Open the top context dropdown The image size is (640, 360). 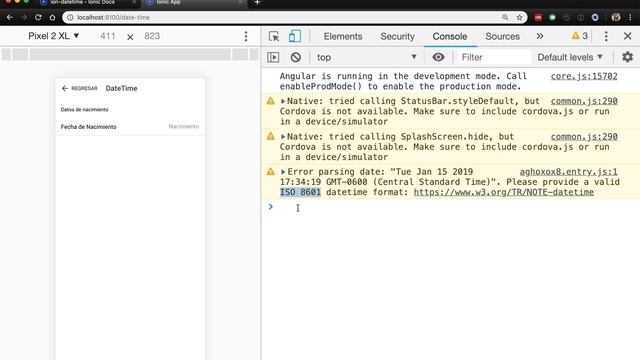pos(367,57)
